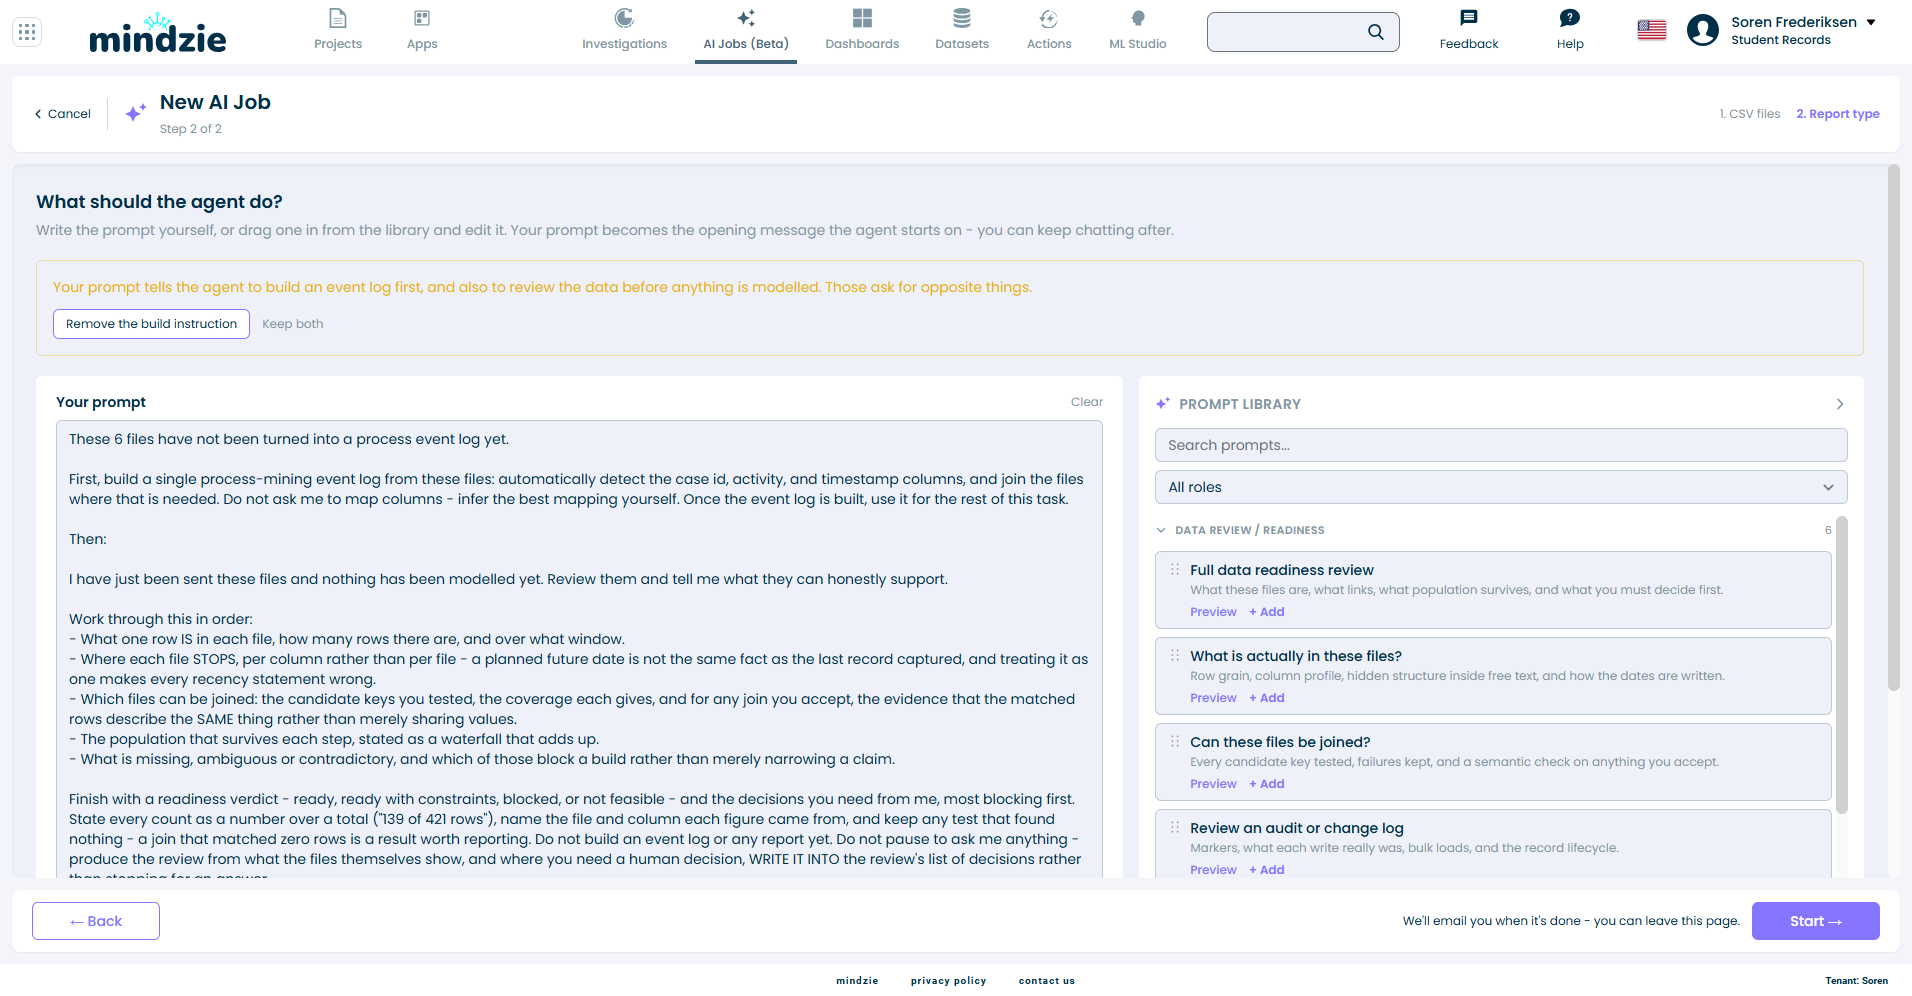Open the Apps icon in navigation bar
This screenshot has width=1912, height=996.
coord(422,18)
